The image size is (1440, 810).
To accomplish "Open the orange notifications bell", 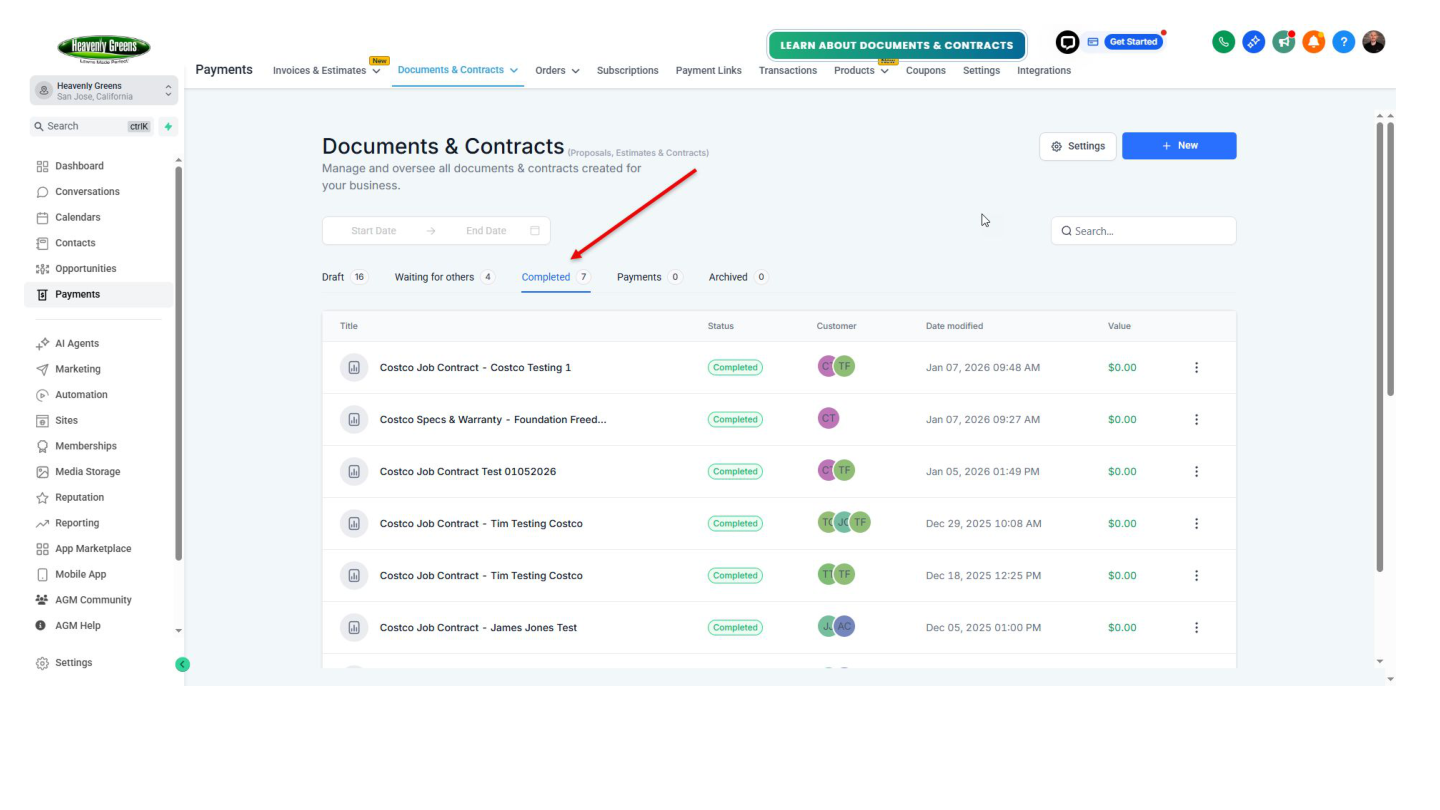I will (1313, 42).
